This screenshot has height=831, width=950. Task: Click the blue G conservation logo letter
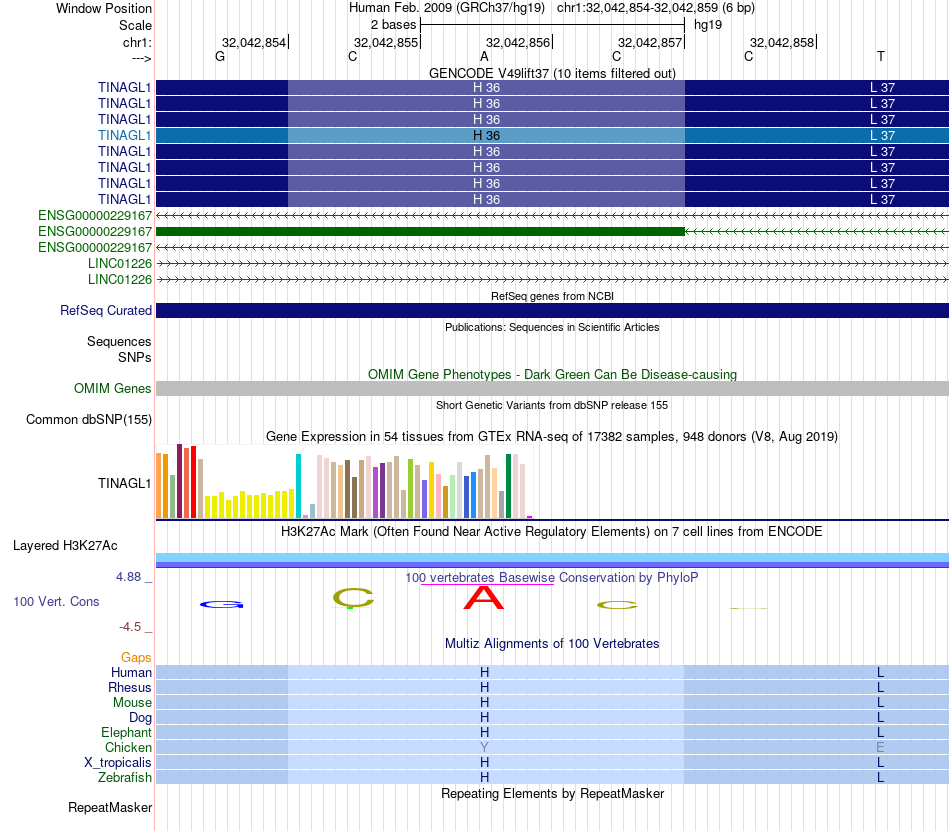(222, 604)
